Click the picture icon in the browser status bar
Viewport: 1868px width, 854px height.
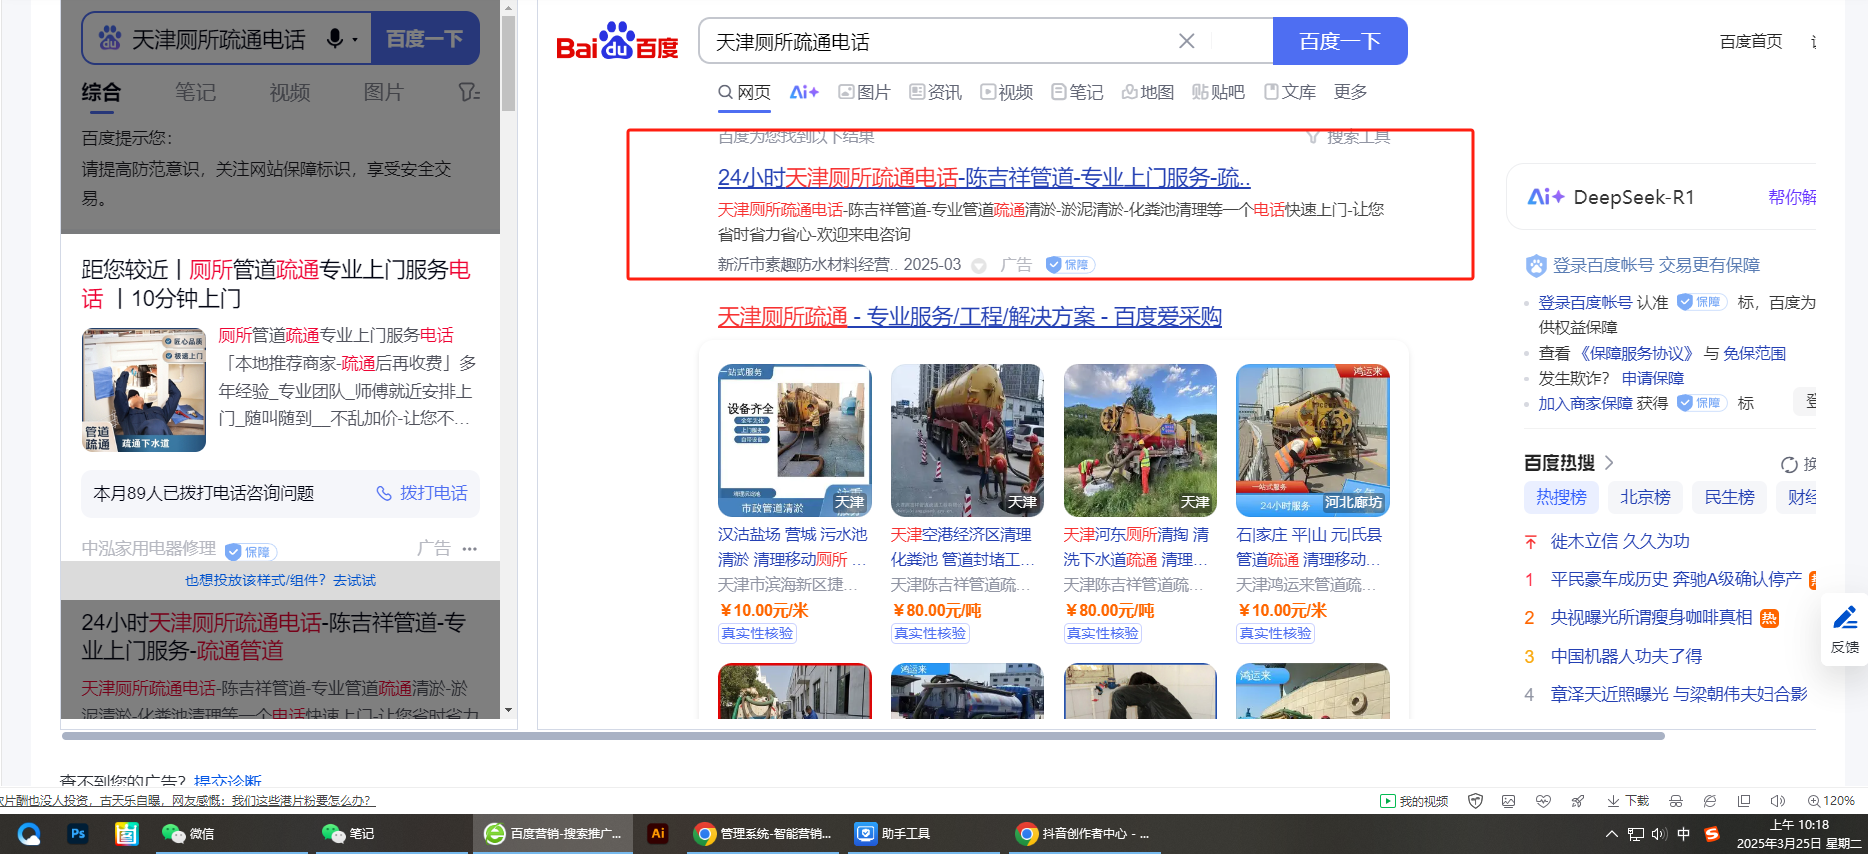[x=1509, y=801]
